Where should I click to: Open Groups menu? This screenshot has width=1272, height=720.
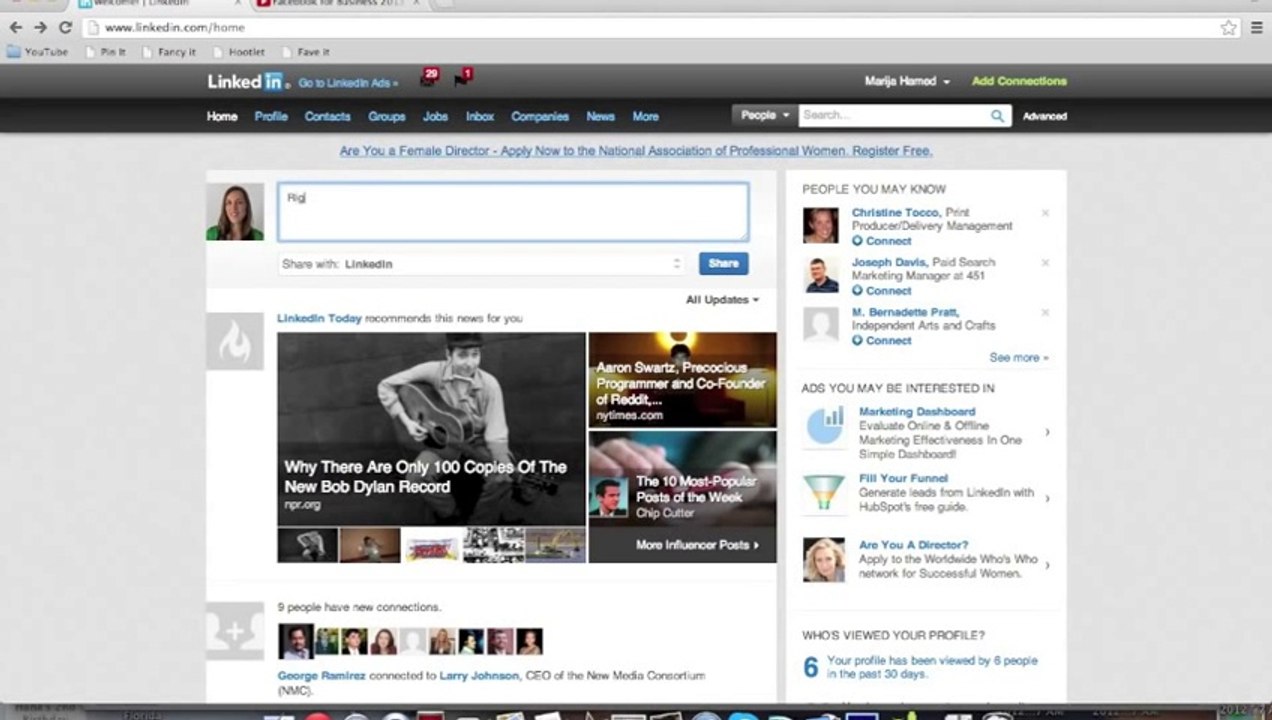coord(386,116)
